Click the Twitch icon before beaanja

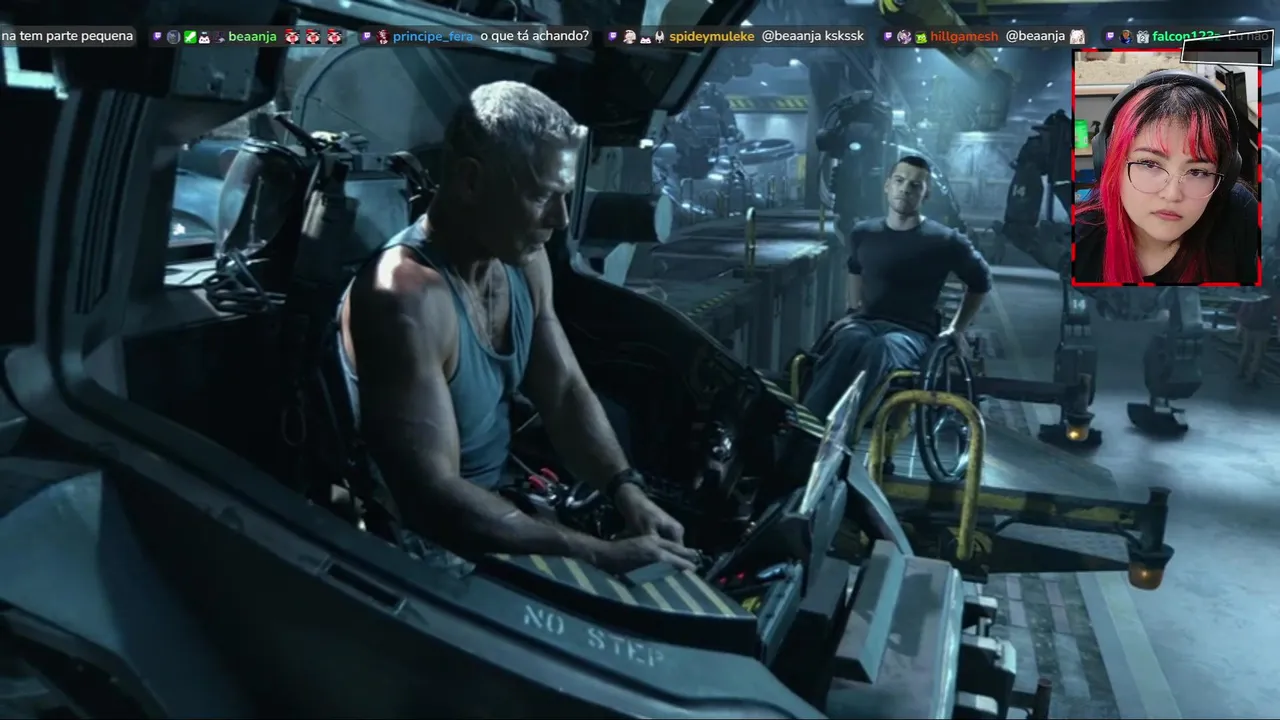pos(157,37)
